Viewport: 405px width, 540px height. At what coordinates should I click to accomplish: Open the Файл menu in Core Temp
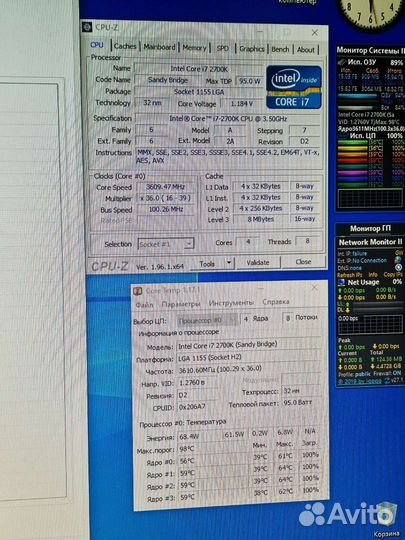144,305
